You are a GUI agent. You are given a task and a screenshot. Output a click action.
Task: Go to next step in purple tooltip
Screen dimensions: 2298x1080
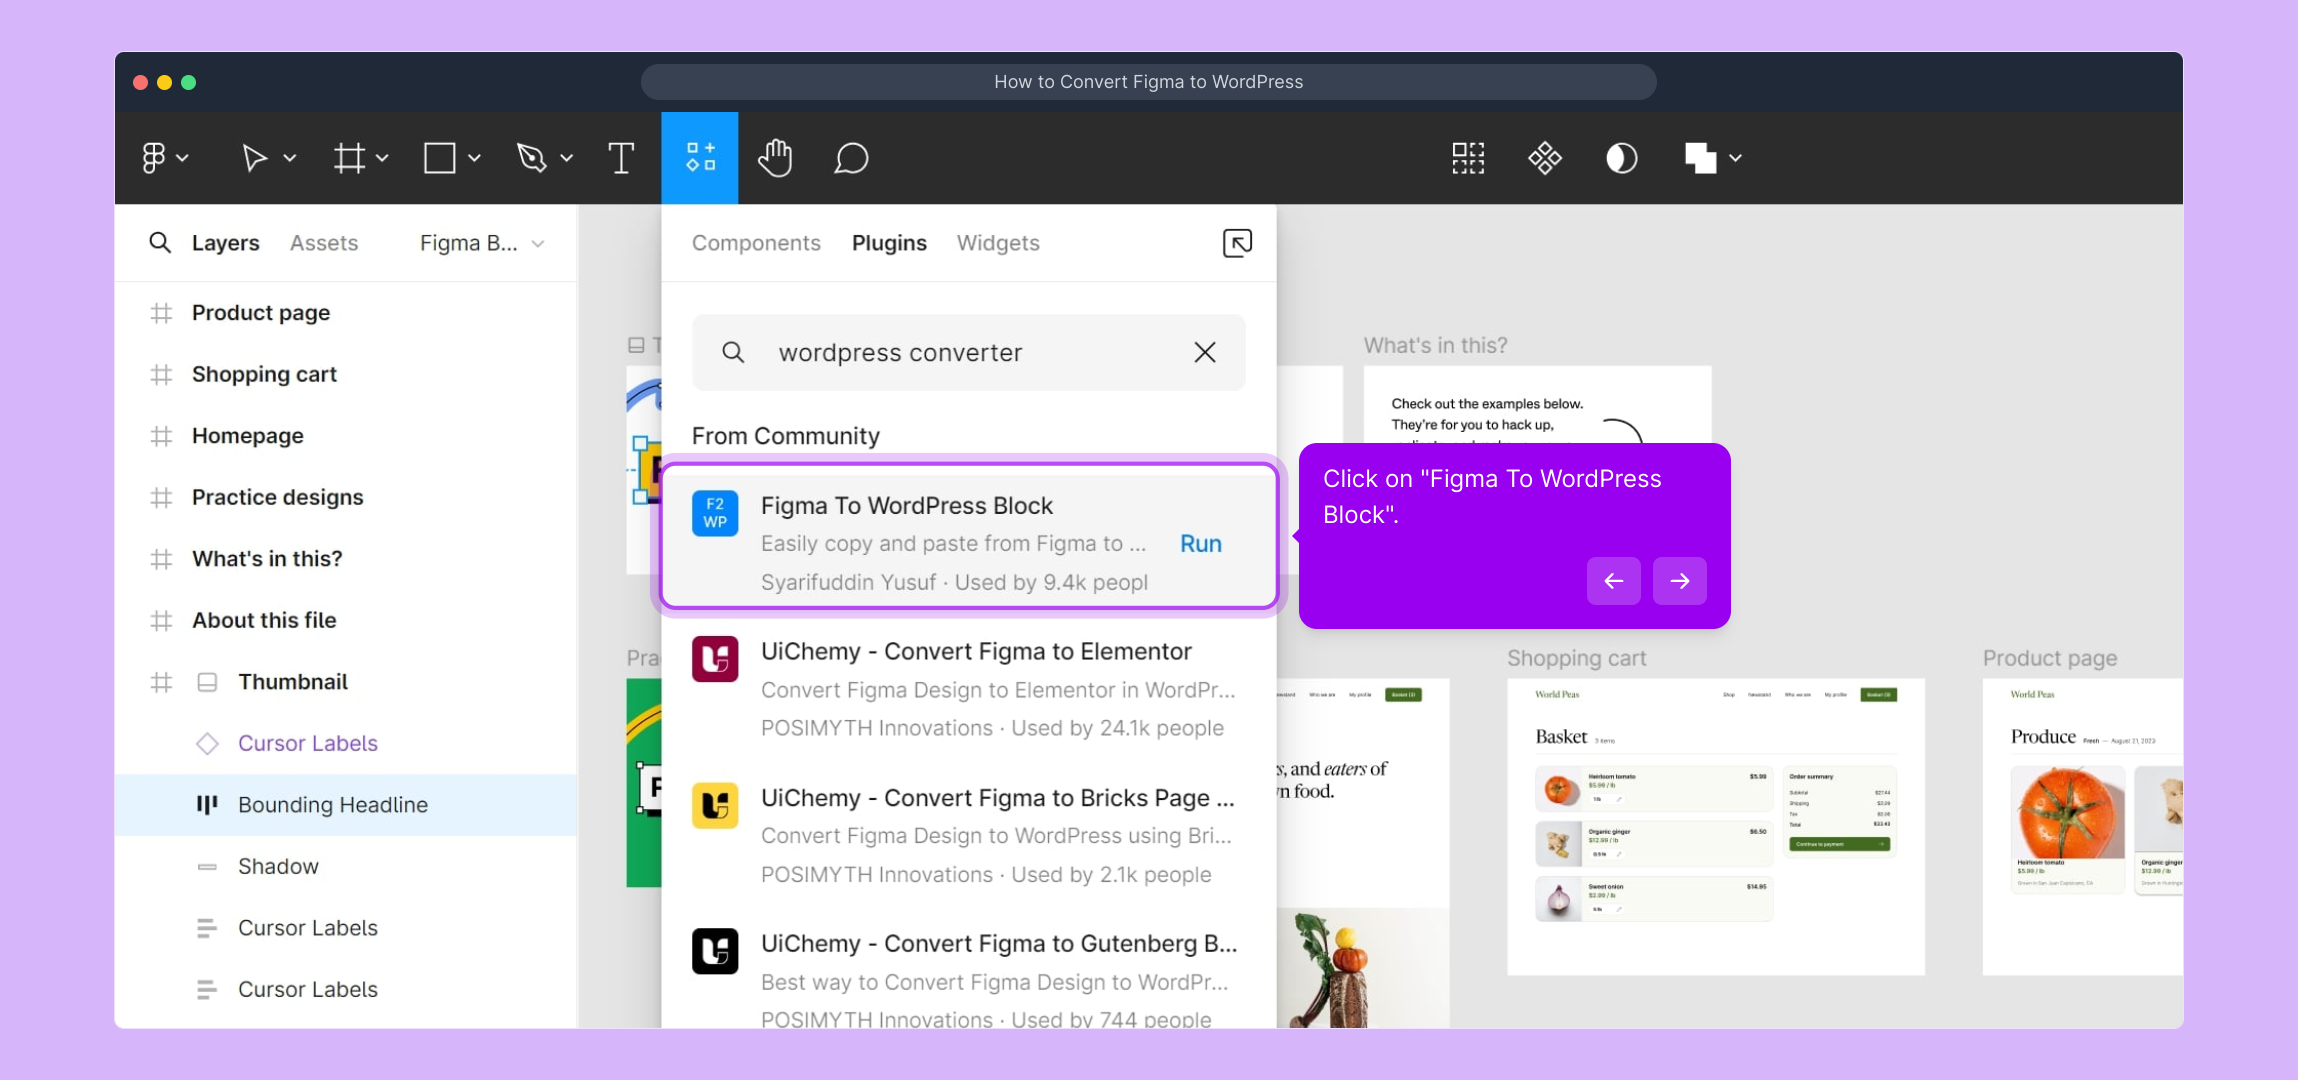click(x=1679, y=581)
